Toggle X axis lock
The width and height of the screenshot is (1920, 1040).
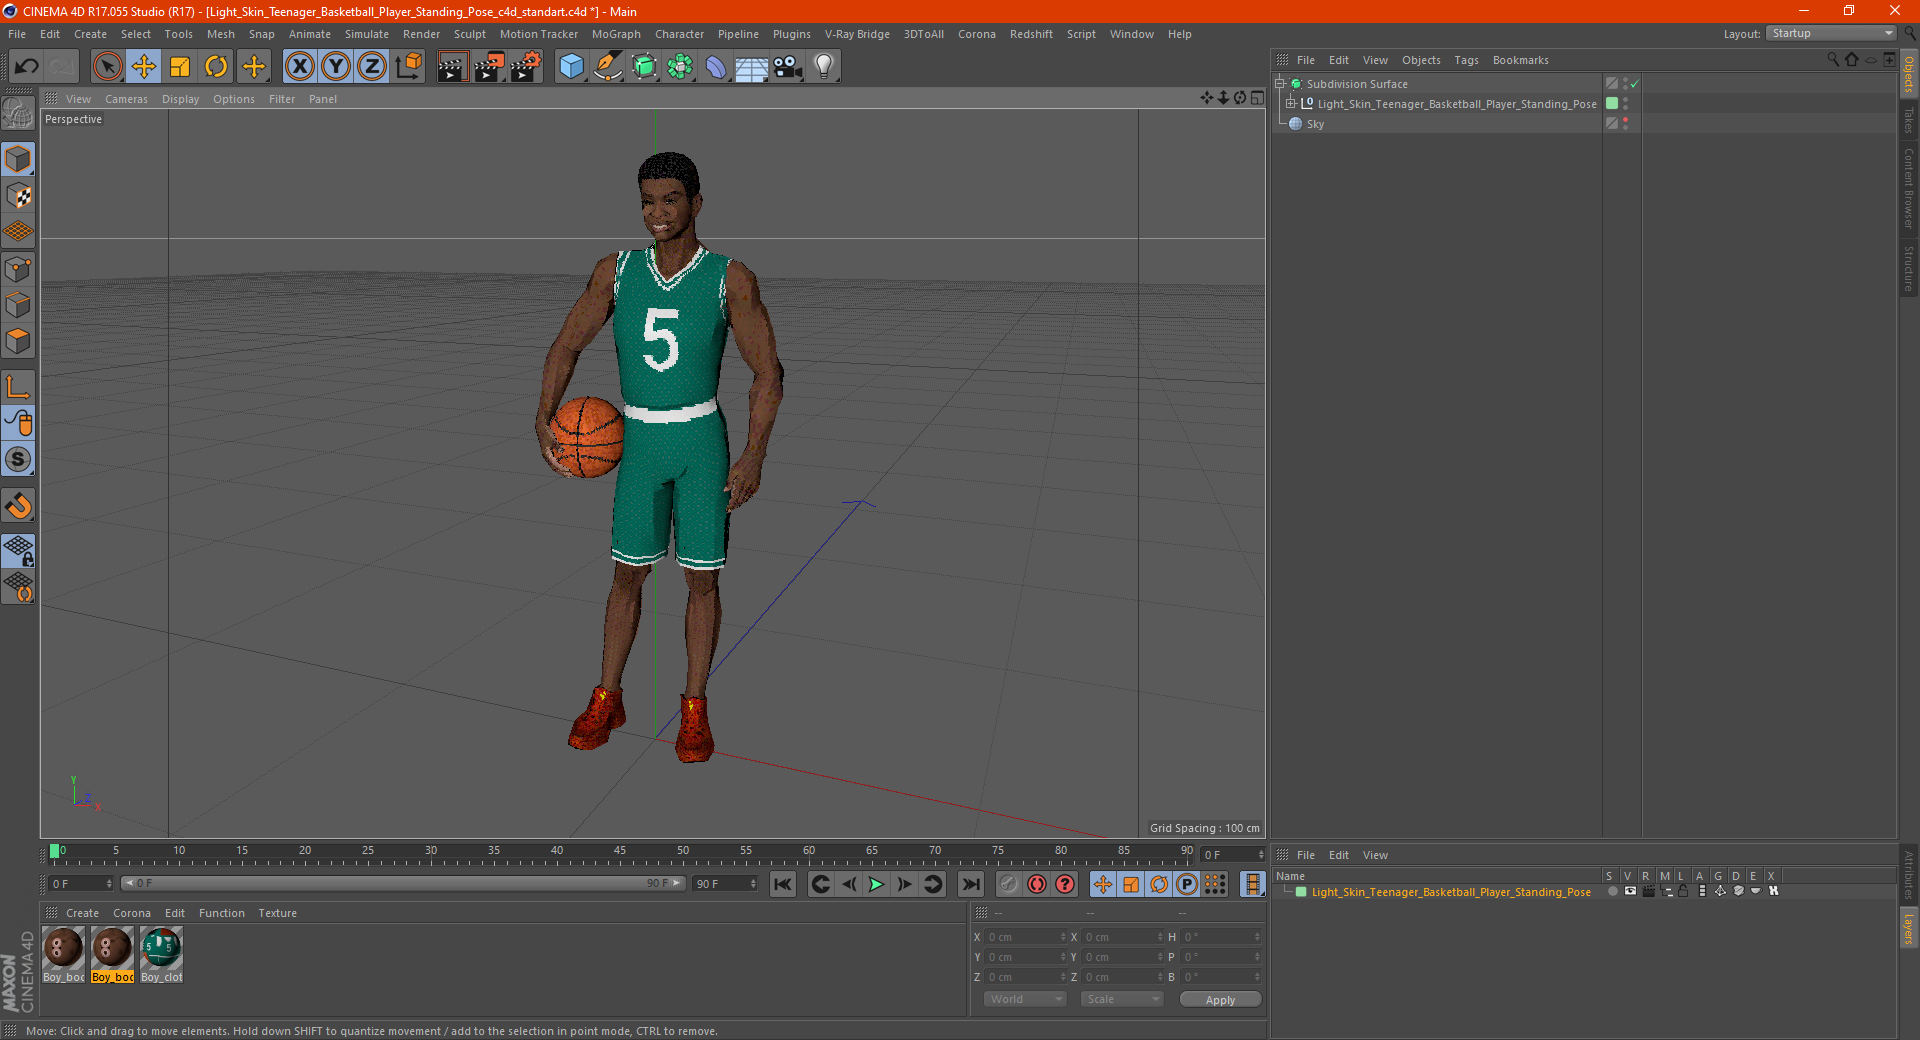pos(299,67)
